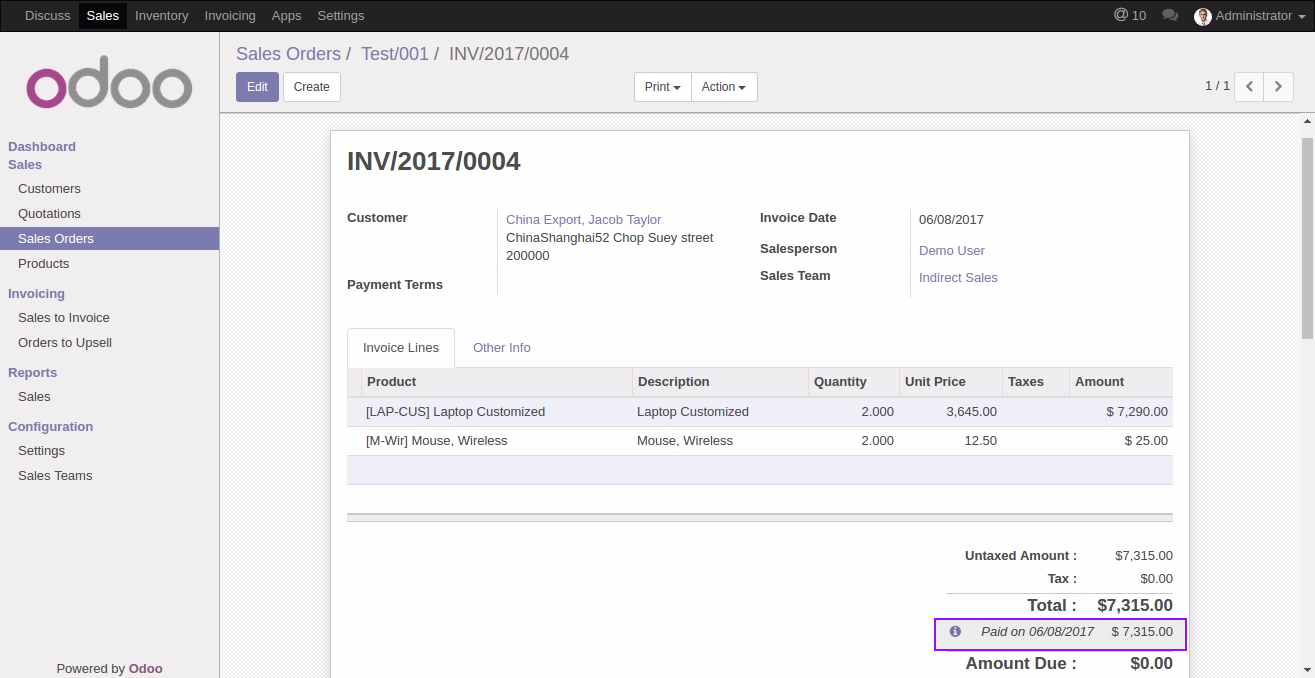
Task: Open the Apps menu
Action: 286,16
